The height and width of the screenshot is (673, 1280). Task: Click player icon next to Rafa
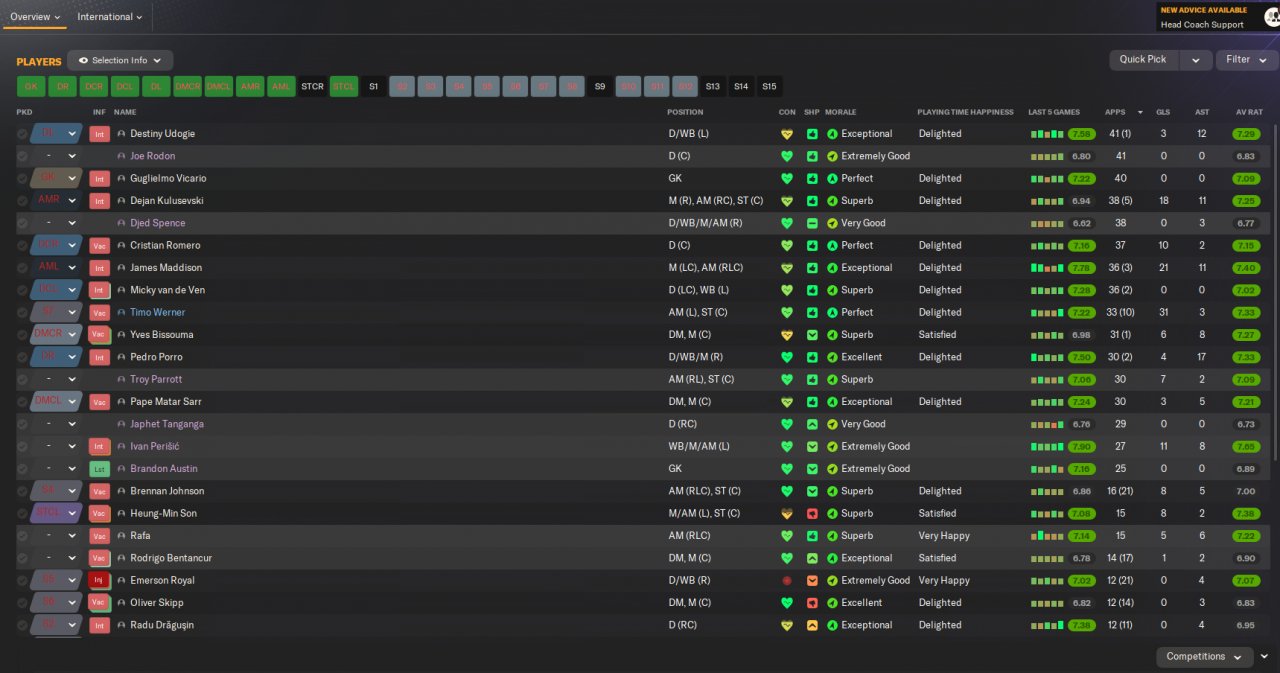coord(122,536)
